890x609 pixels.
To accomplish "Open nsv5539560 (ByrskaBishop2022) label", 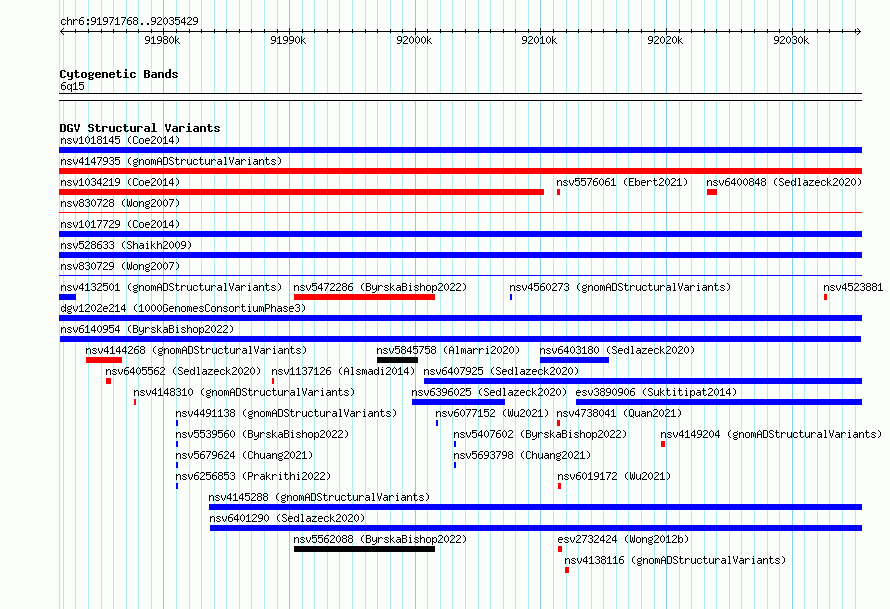I will pyautogui.click(x=262, y=434).
